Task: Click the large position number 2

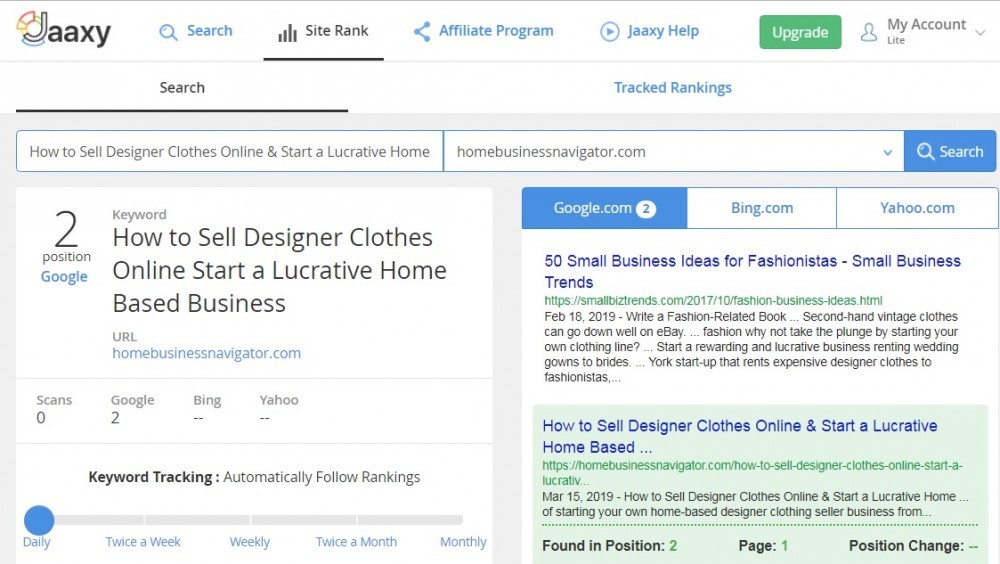Action: pos(66,230)
